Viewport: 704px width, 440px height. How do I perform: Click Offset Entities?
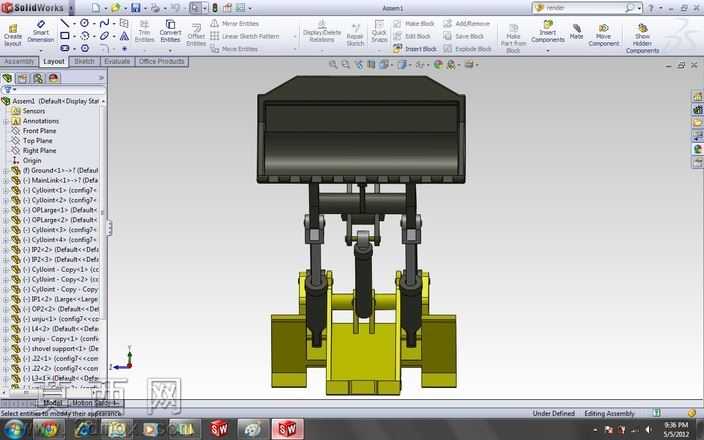click(196, 35)
